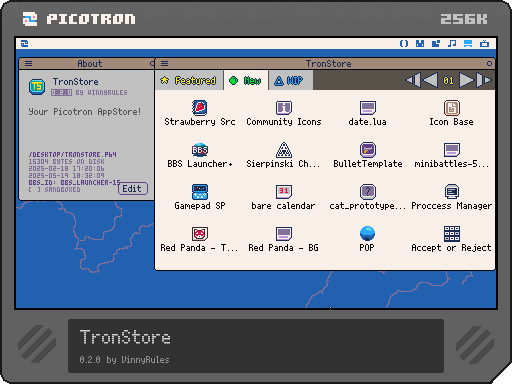The width and height of the screenshot is (512, 384).
Task: Open the Accept or Reject grid icon
Action: (452, 234)
